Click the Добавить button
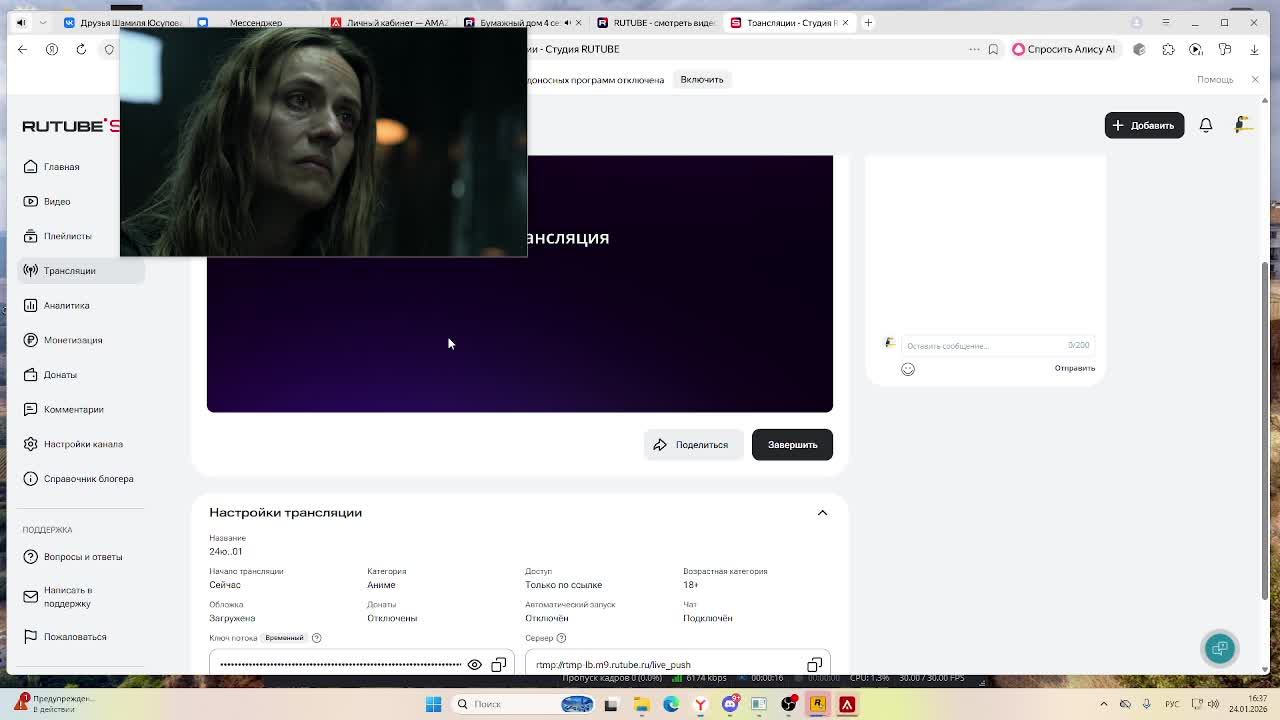The height and width of the screenshot is (720, 1280). pyautogui.click(x=1144, y=125)
